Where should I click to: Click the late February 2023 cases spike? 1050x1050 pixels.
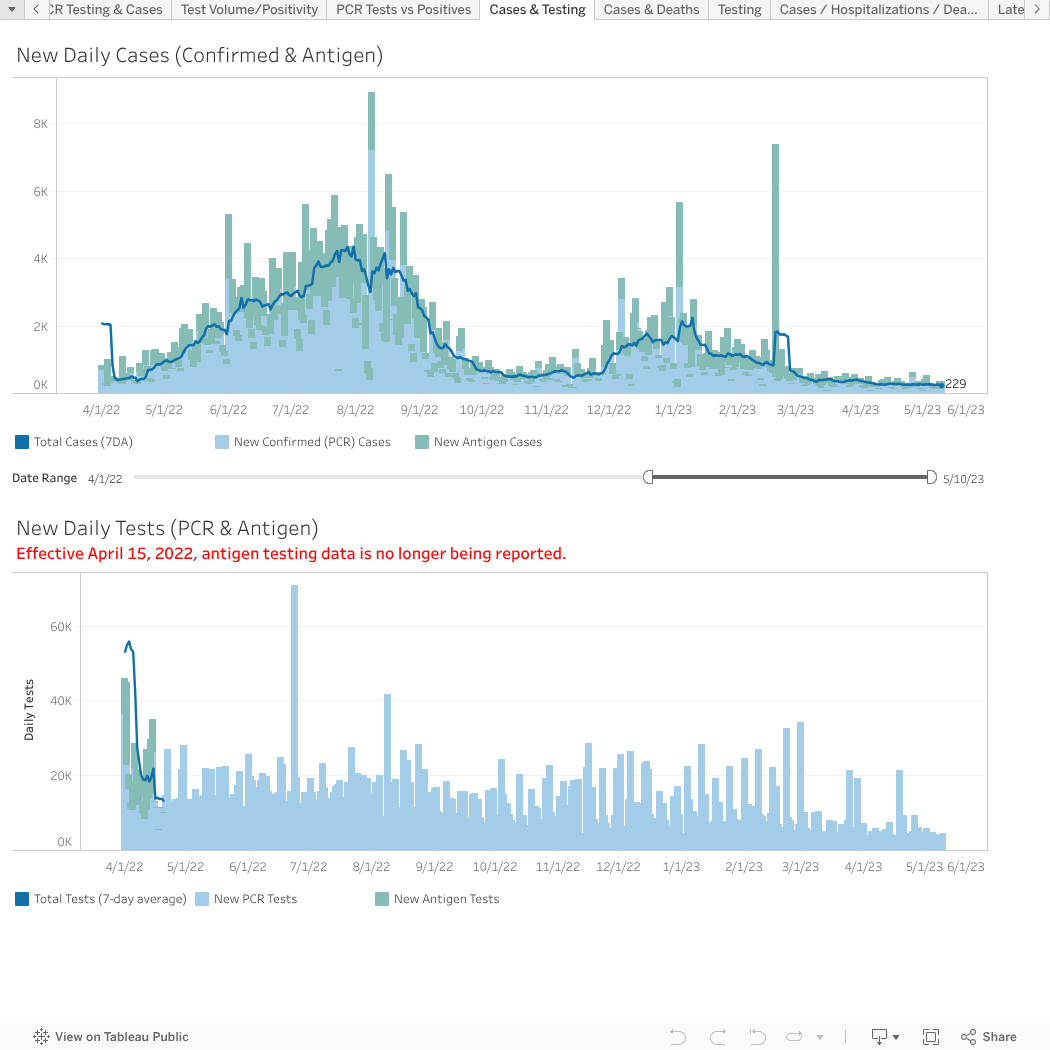pos(775,268)
